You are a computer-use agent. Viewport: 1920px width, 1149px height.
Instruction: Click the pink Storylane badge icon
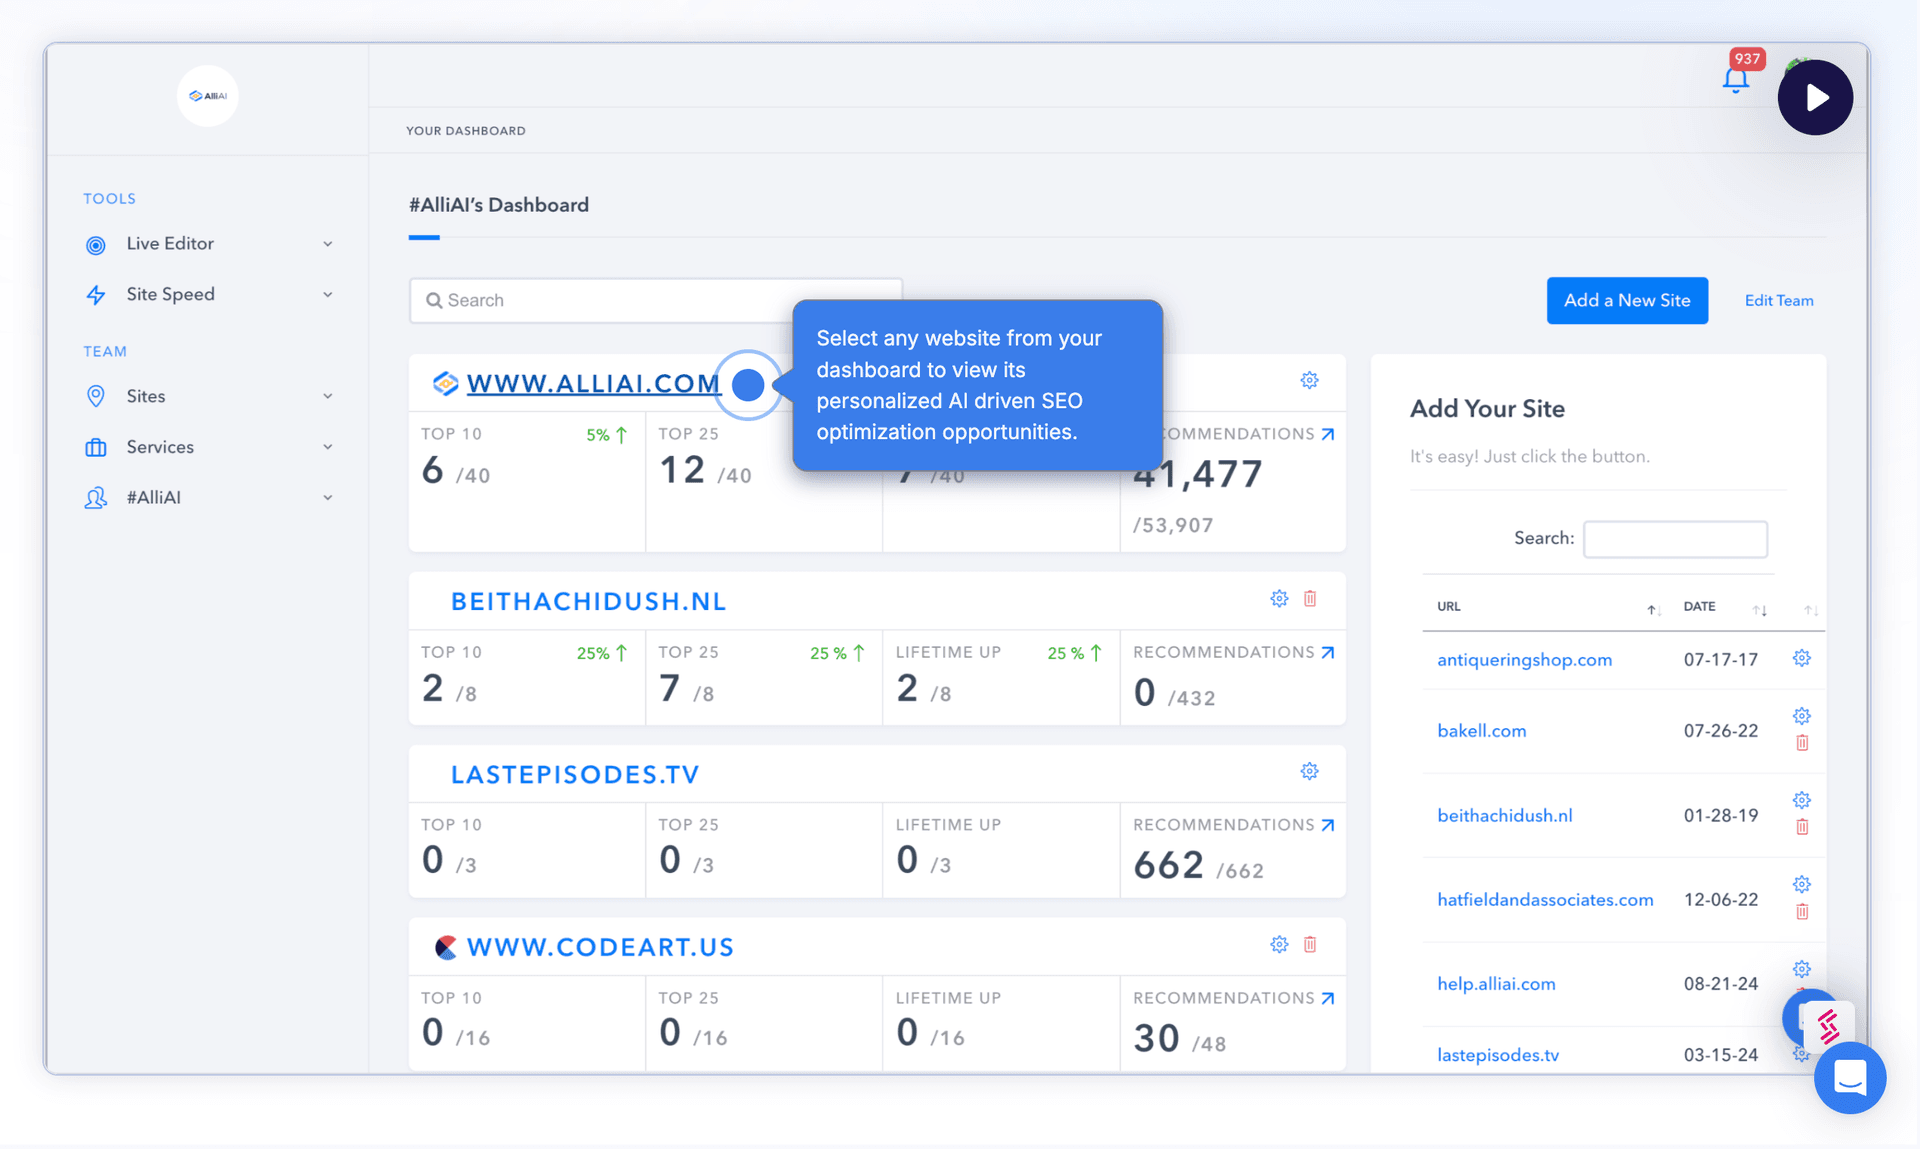1827,1025
